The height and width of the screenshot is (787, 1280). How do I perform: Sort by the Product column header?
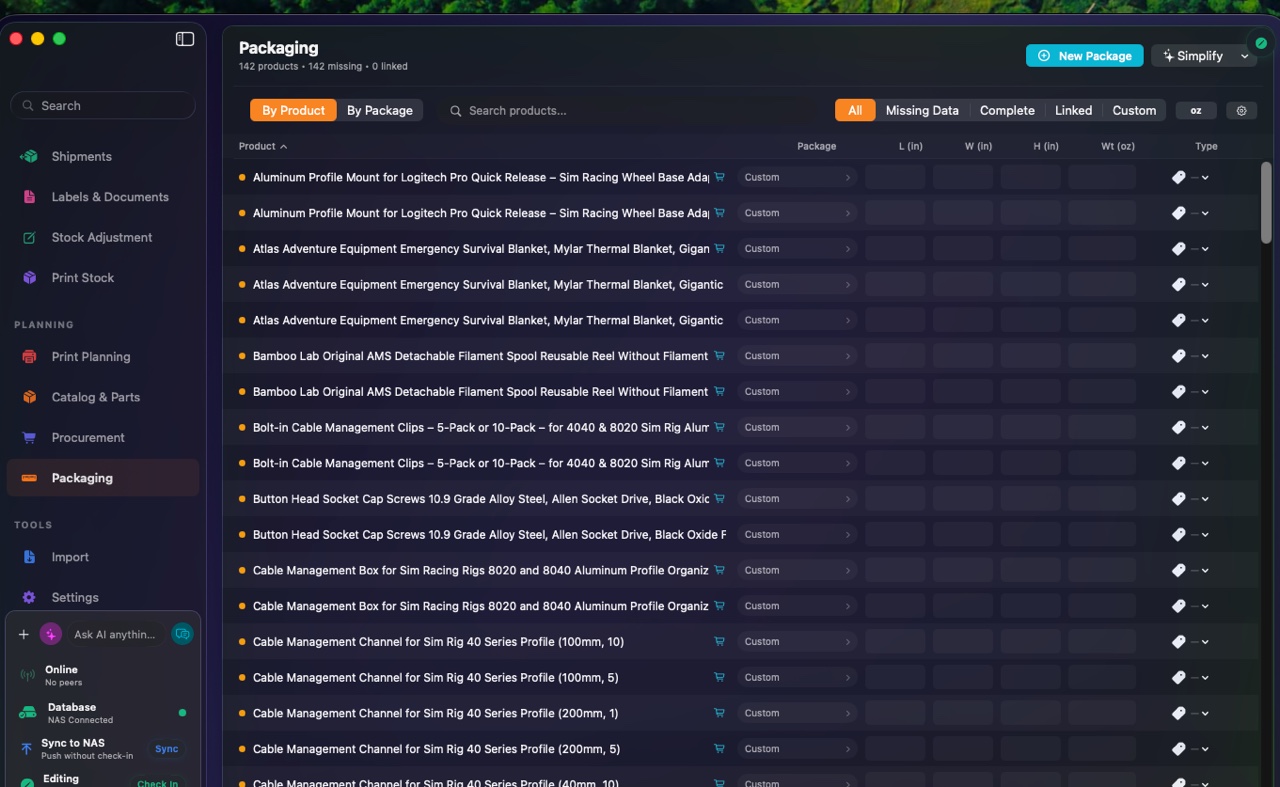coord(263,146)
